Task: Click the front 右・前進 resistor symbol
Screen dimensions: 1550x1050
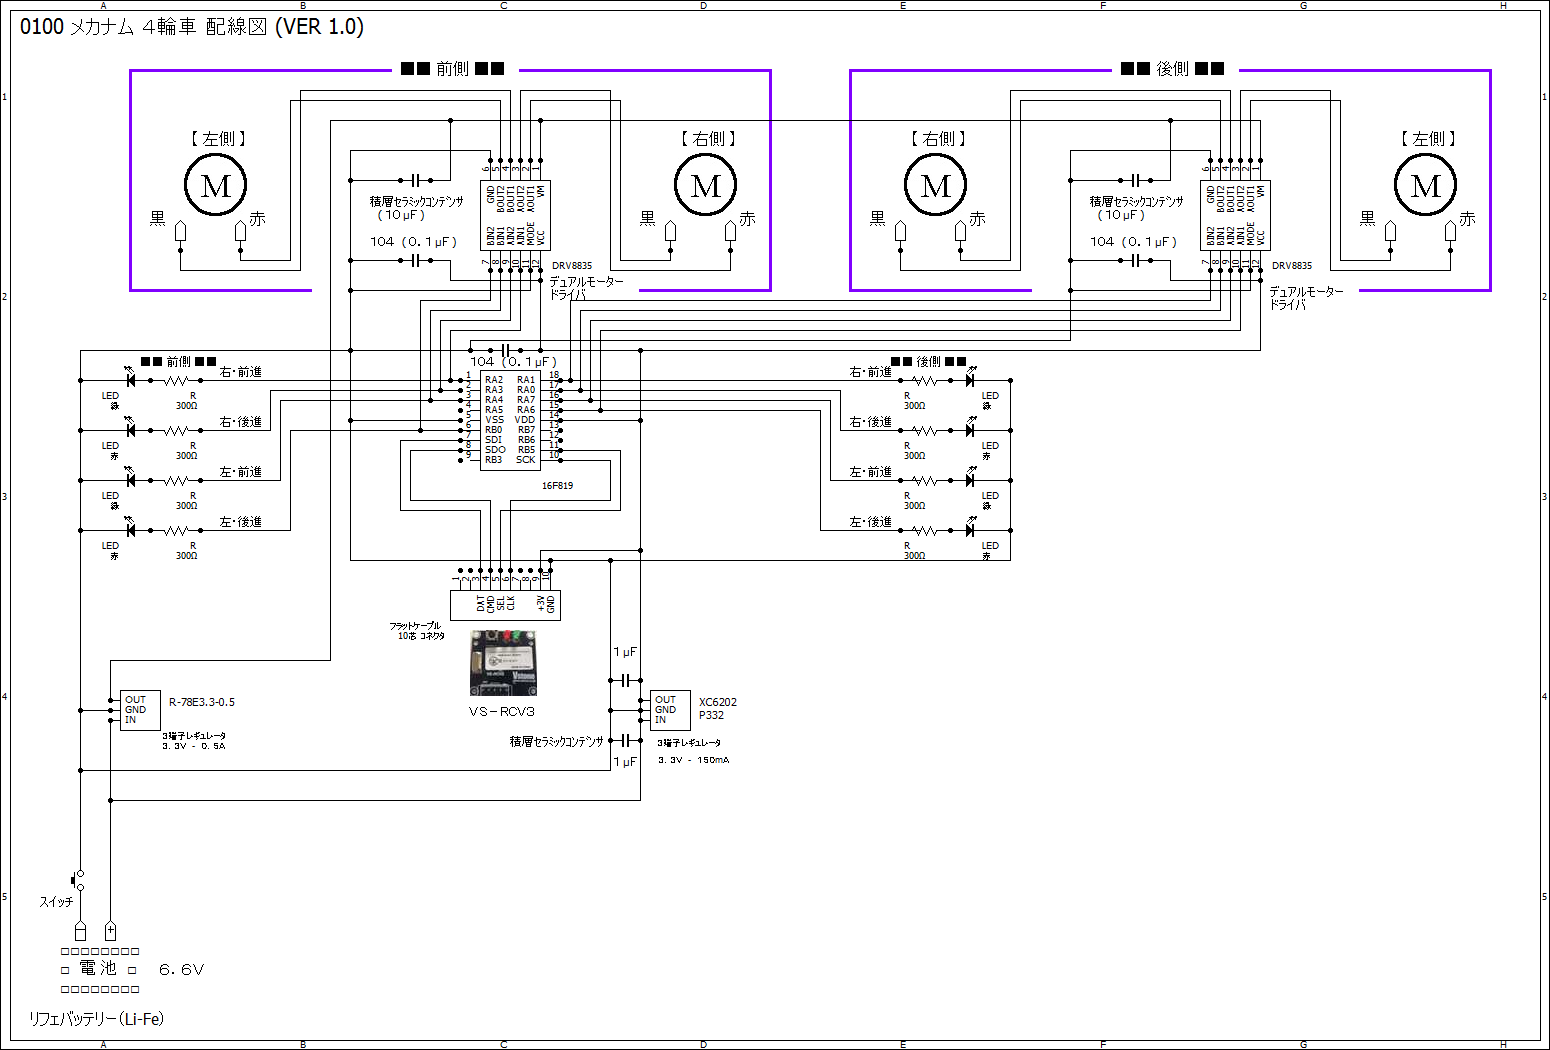Action: pyautogui.click(x=176, y=381)
